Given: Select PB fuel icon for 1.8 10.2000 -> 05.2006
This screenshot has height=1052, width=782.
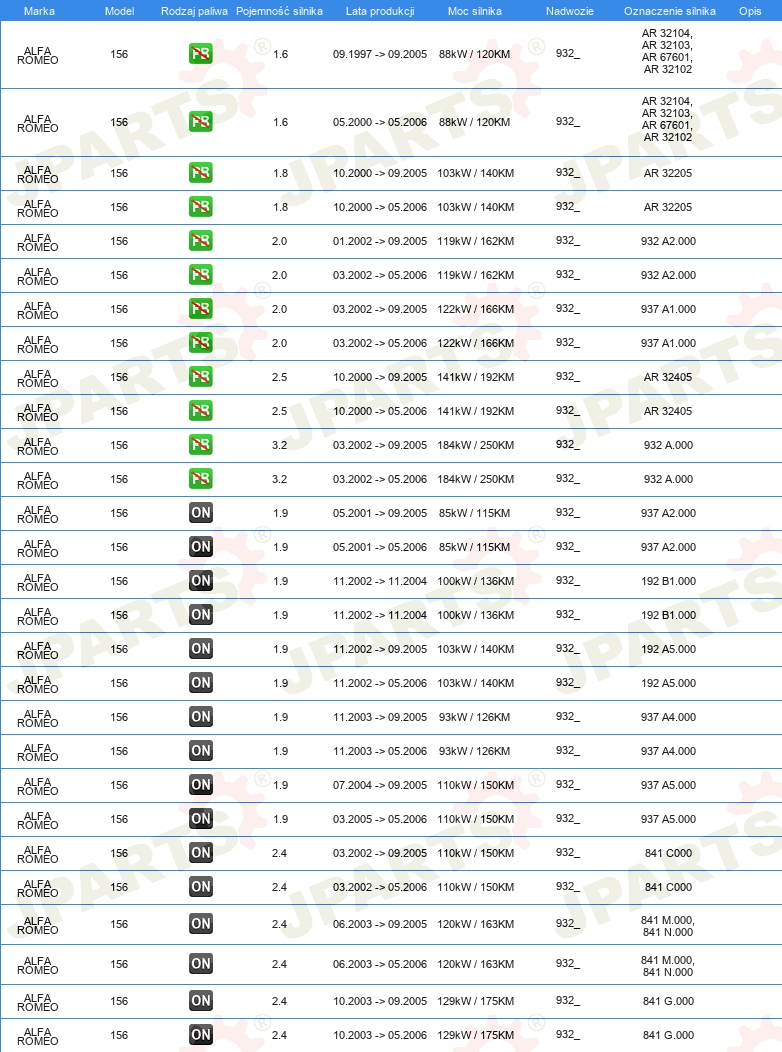Looking at the screenshot, I should tap(201, 207).
